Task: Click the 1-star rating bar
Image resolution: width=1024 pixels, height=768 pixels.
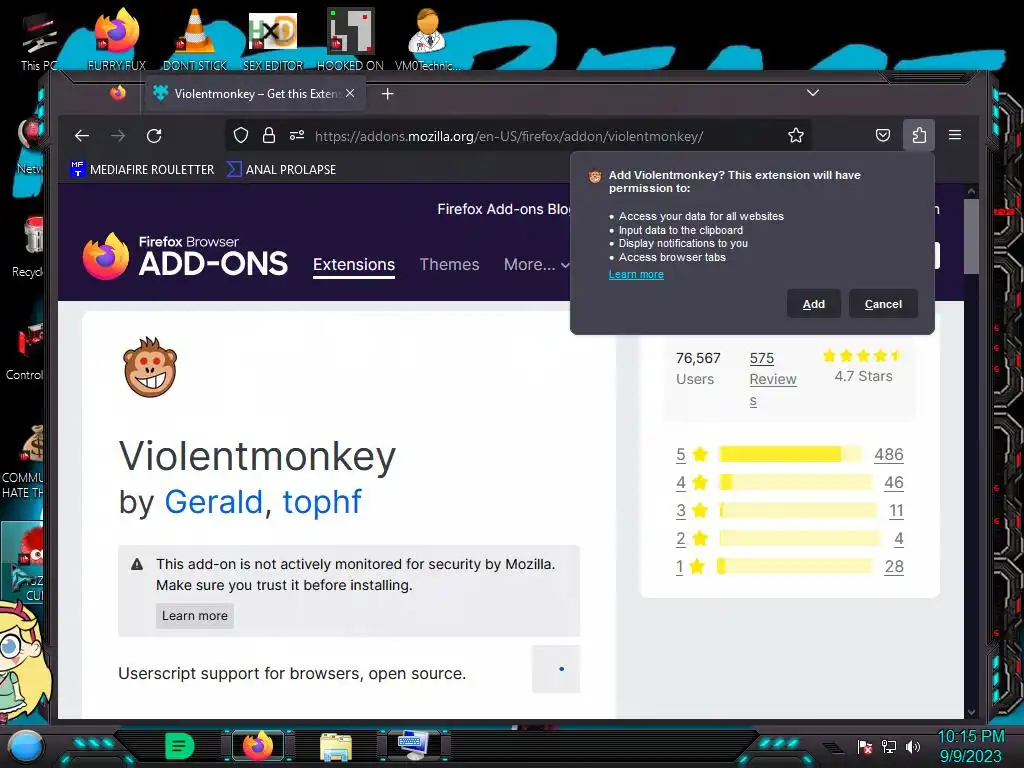Action: 794,566
